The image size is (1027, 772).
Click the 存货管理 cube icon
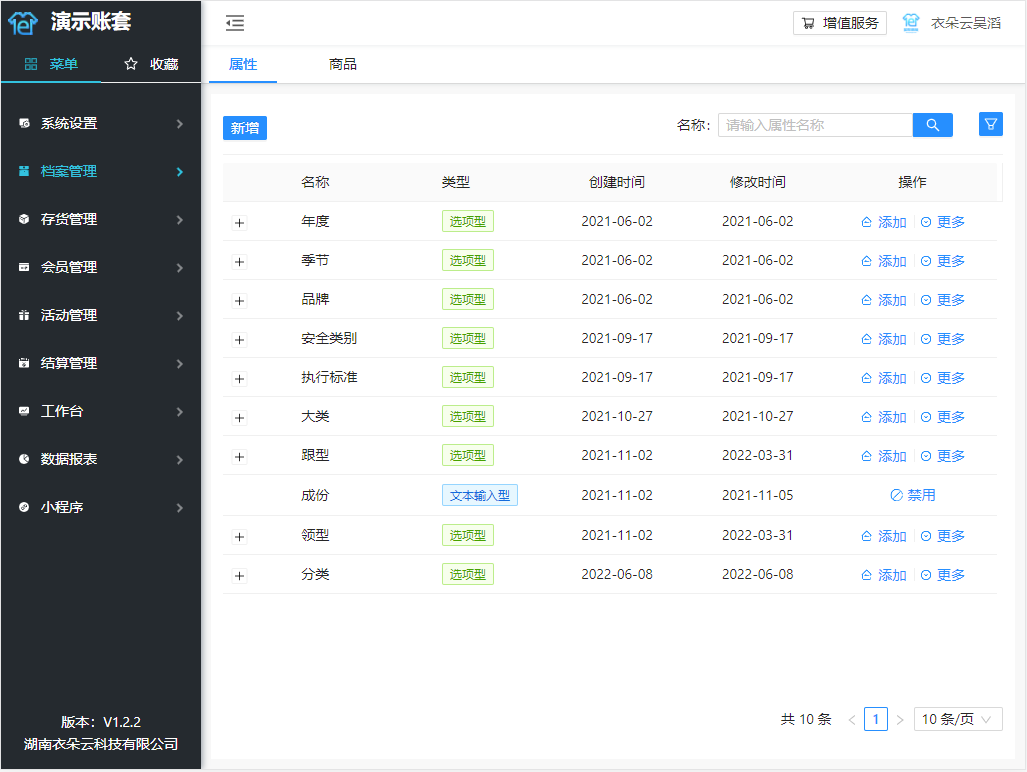(24, 219)
